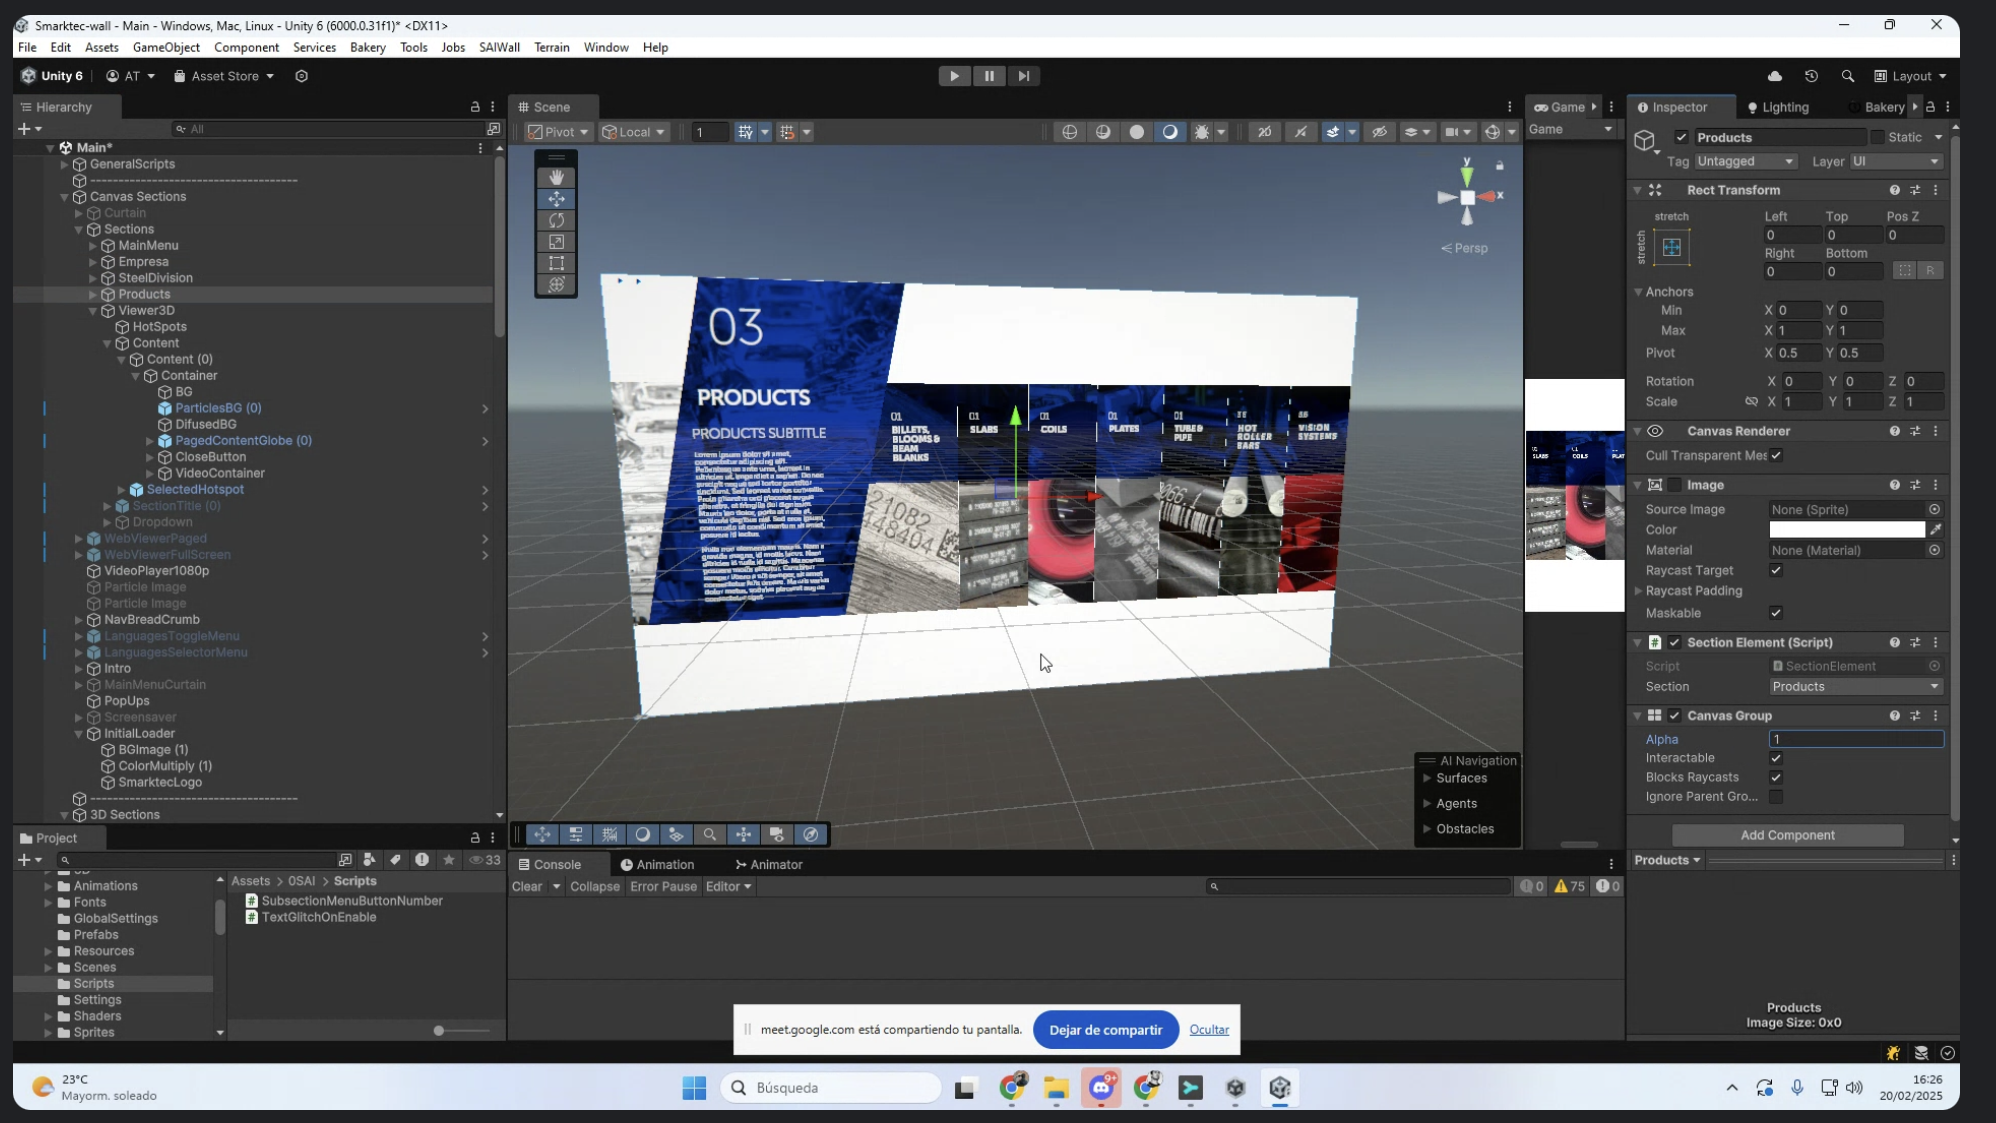Click the Alpha value field
The width and height of the screenshot is (1996, 1123).
point(1856,740)
